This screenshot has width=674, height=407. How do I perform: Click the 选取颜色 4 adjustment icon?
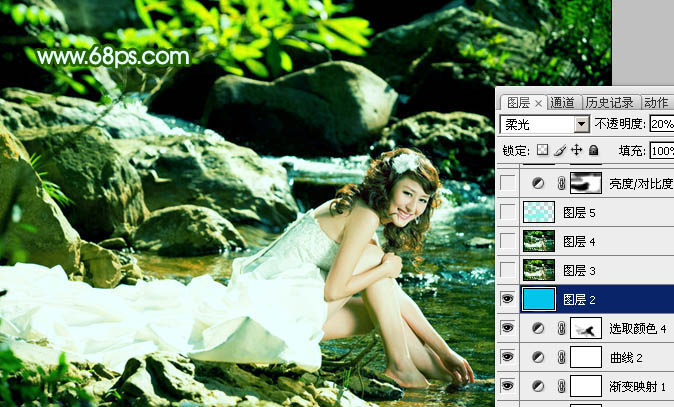(x=539, y=328)
